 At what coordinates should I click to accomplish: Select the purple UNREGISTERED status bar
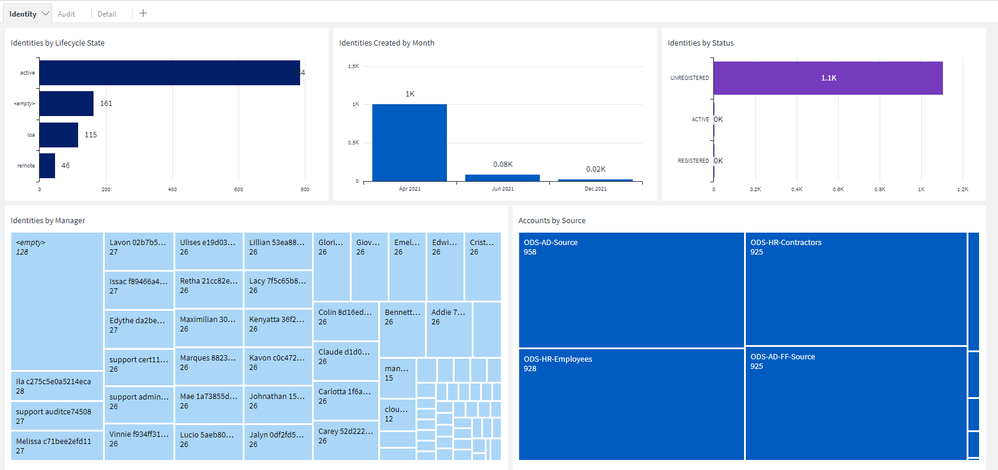pos(827,77)
